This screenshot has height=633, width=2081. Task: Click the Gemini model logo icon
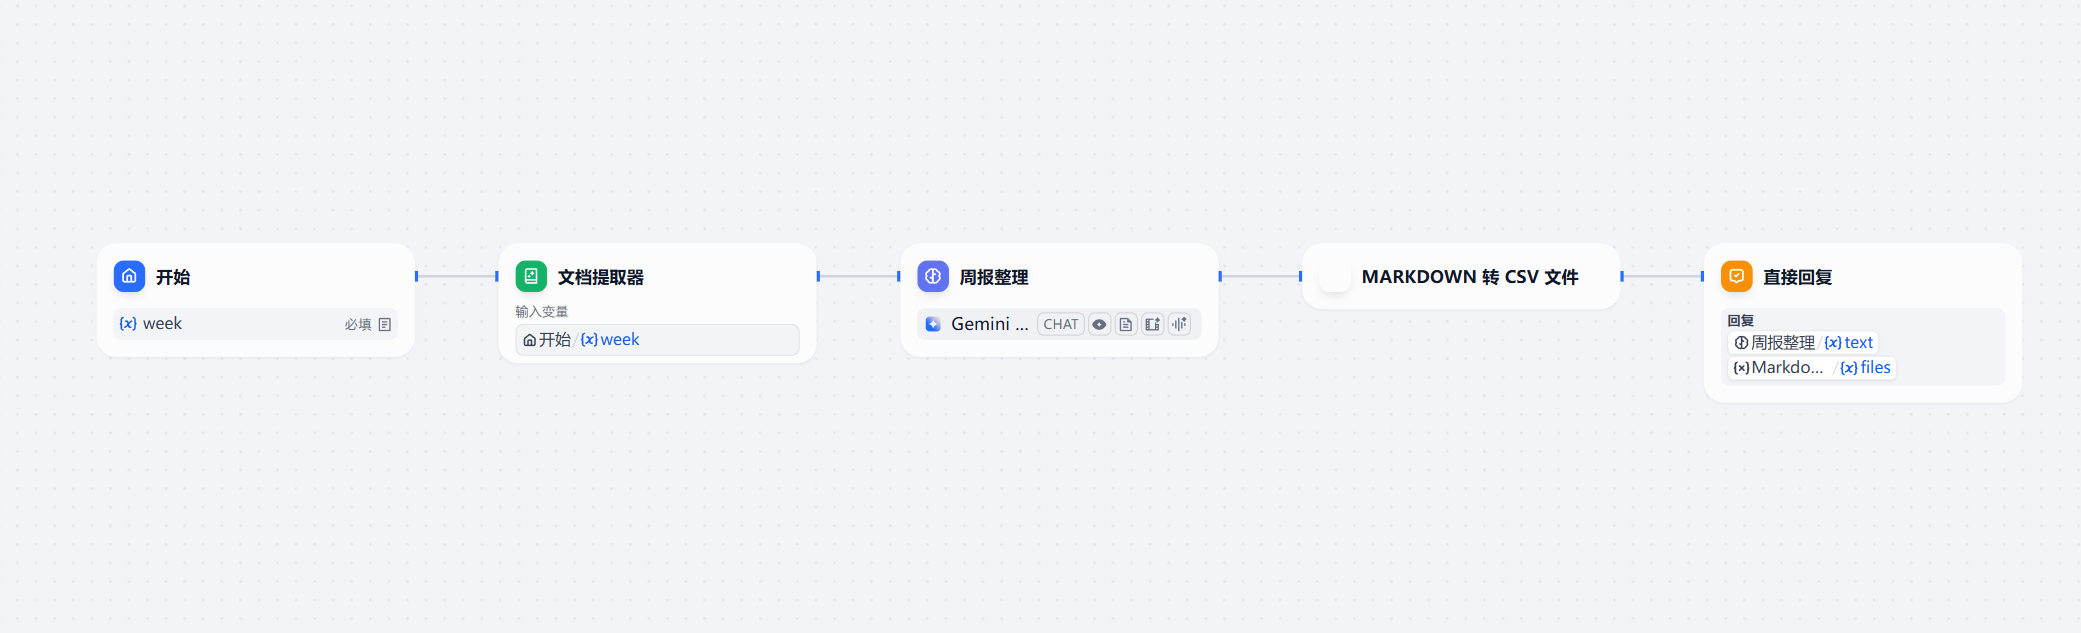933,324
